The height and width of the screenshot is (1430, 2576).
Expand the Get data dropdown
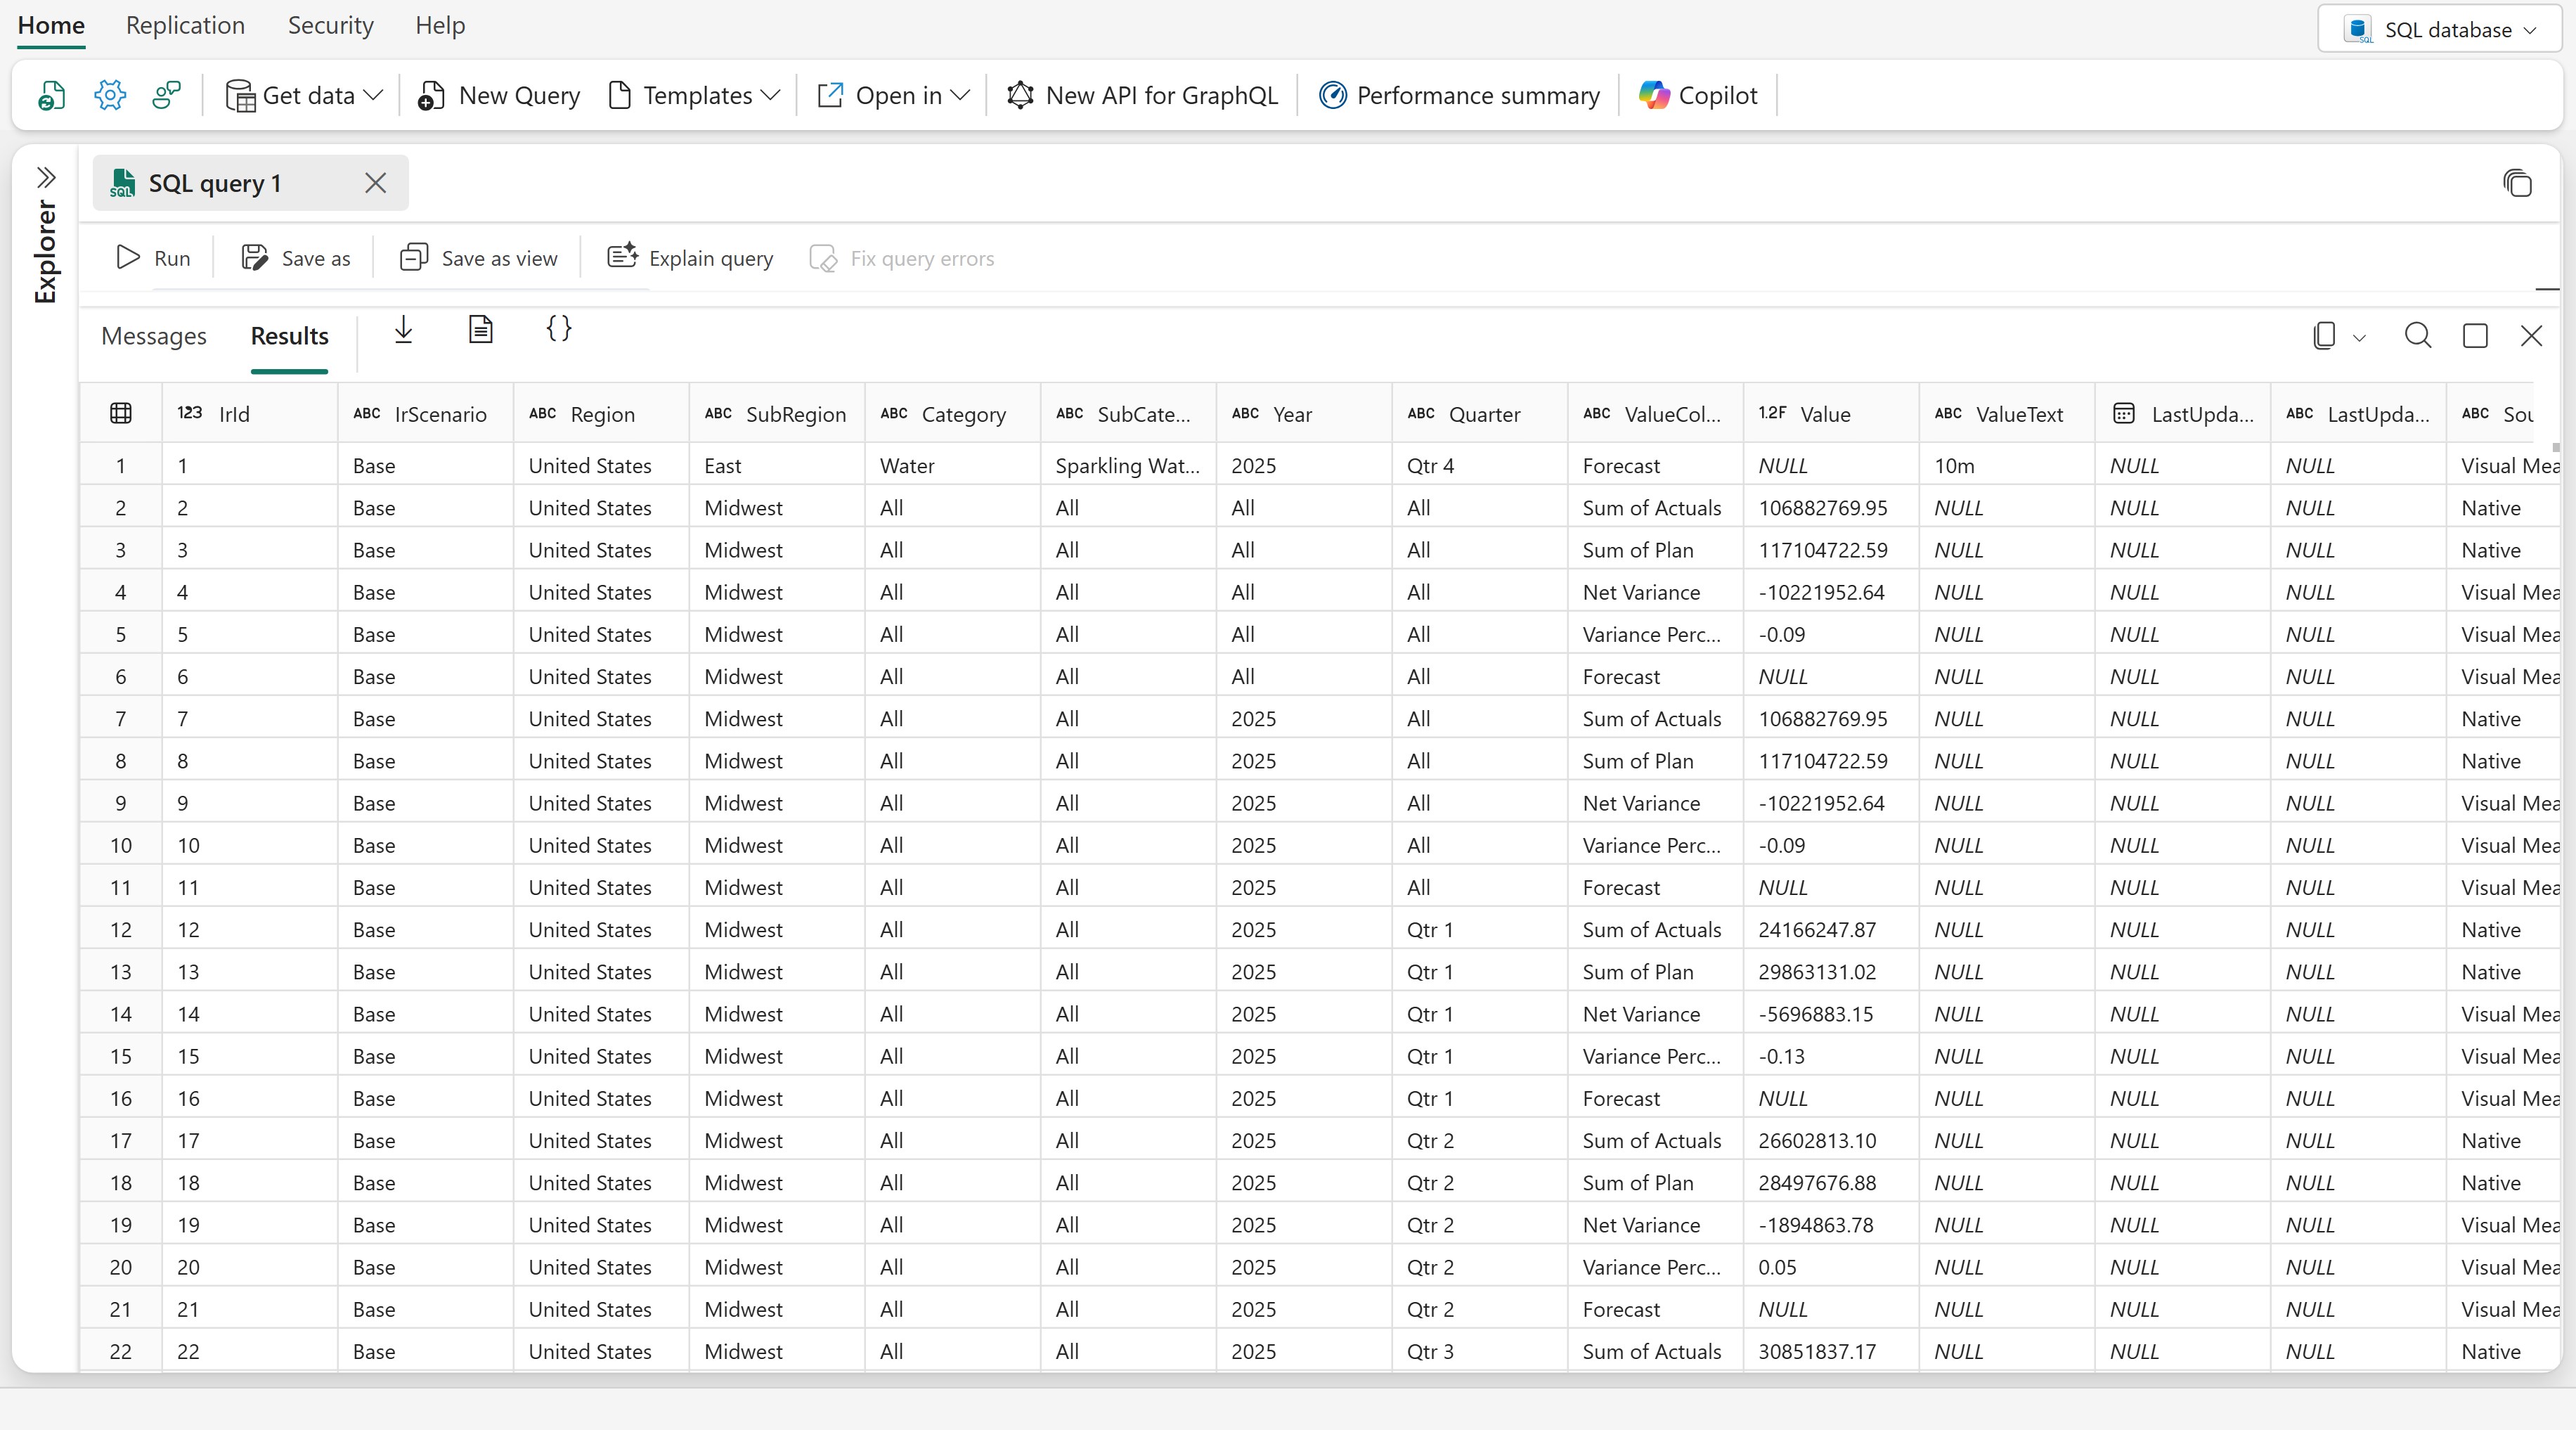pyautogui.click(x=304, y=96)
